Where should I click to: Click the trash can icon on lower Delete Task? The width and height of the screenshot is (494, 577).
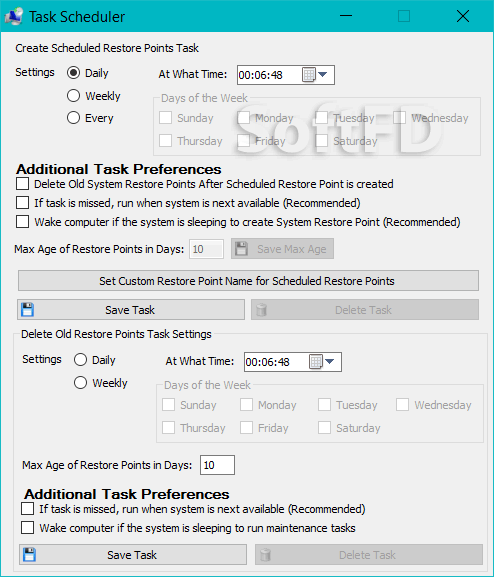[x=265, y=555]
